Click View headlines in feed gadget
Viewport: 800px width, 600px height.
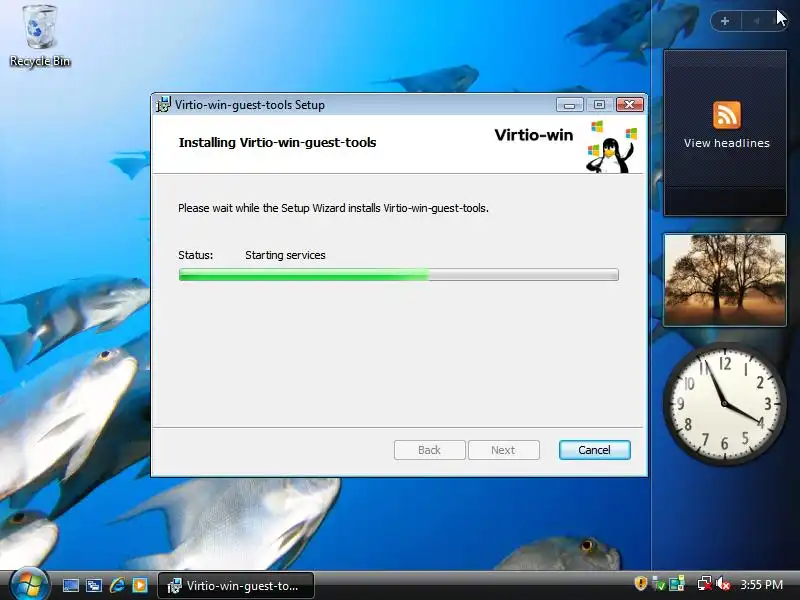(x=727, y=143)
